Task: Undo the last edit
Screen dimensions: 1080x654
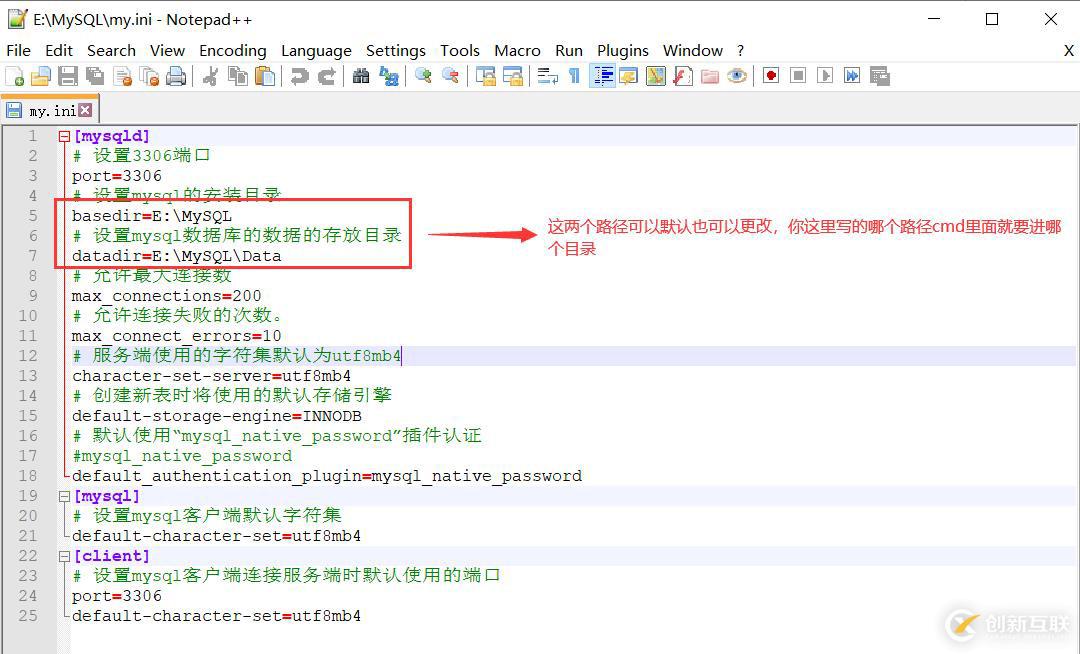Action: tap(299, 76)
